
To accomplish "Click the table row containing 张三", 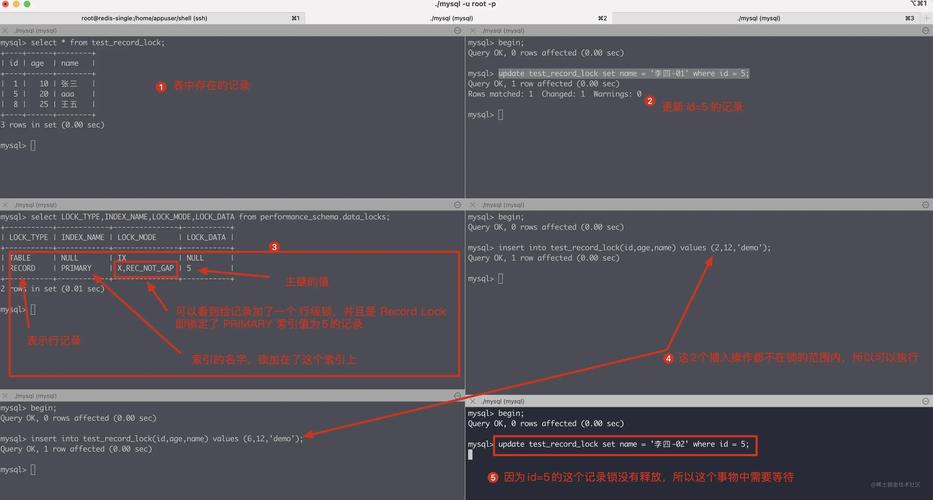I will click(48, 84).
